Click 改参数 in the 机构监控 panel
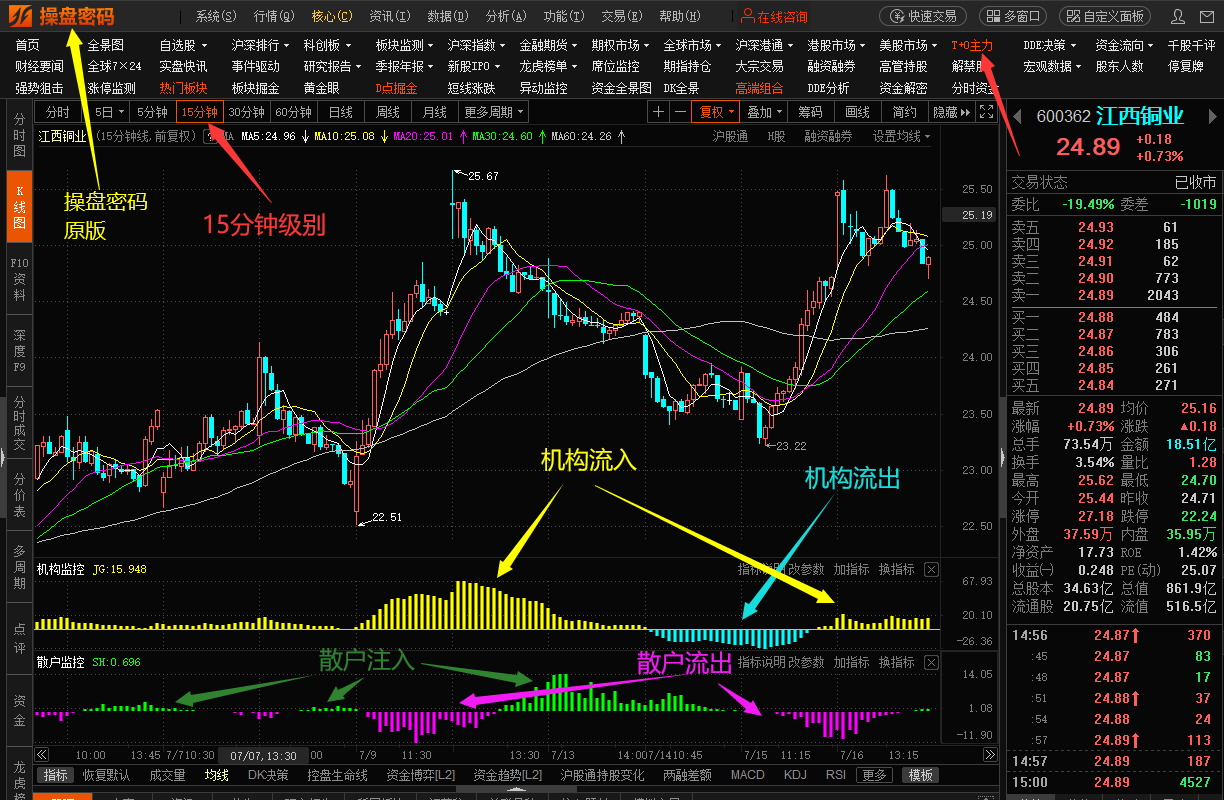The image size is (1224, 800). pos(806,569)
